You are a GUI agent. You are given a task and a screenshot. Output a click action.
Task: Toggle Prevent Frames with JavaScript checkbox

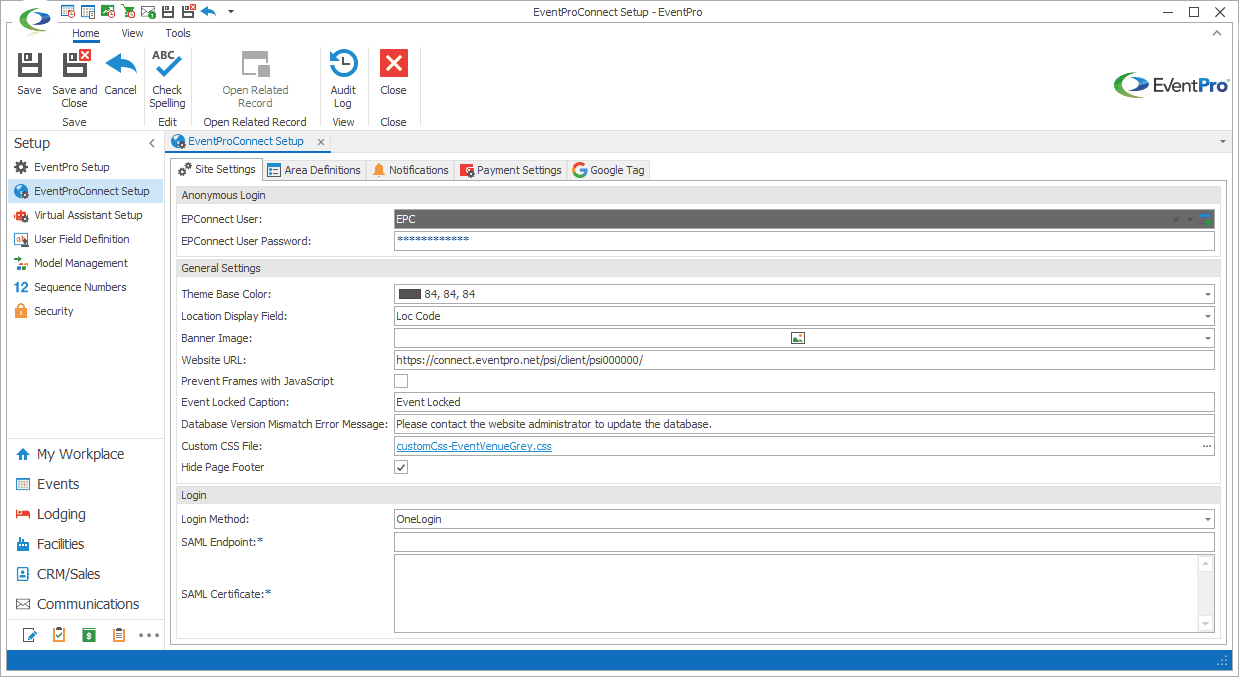[401, 381]
